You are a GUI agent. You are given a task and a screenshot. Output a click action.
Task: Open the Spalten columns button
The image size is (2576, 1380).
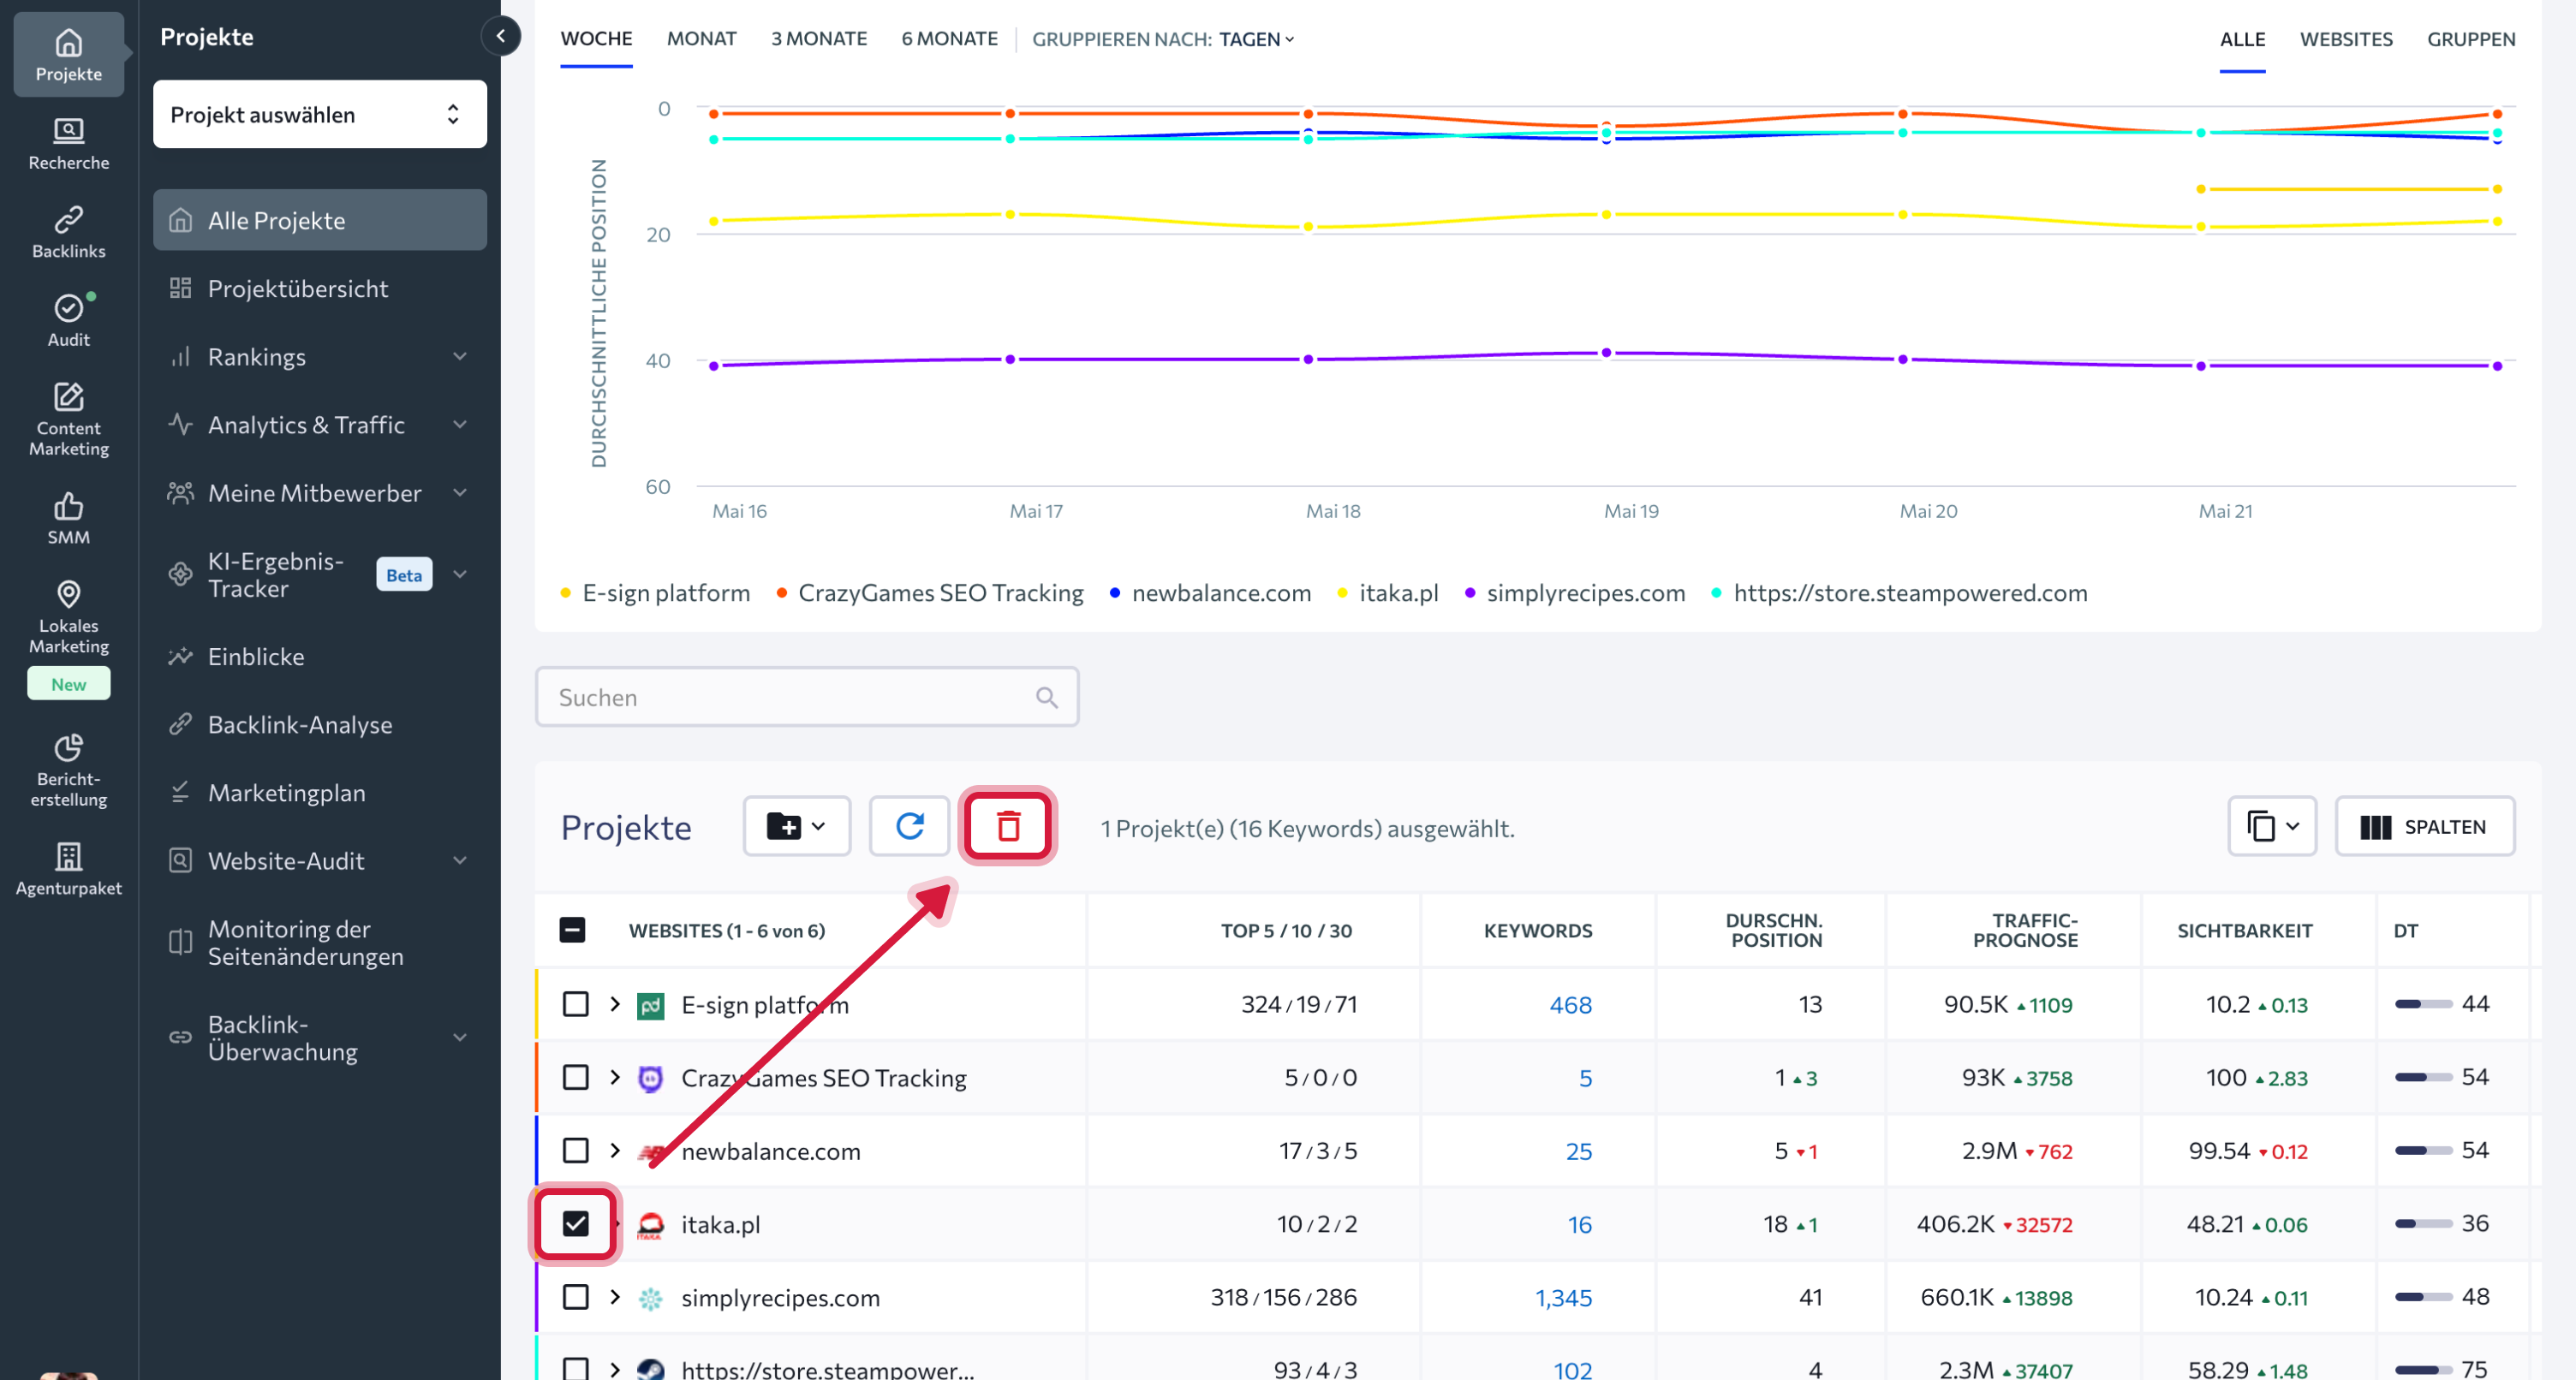[x=2424, y=826]
